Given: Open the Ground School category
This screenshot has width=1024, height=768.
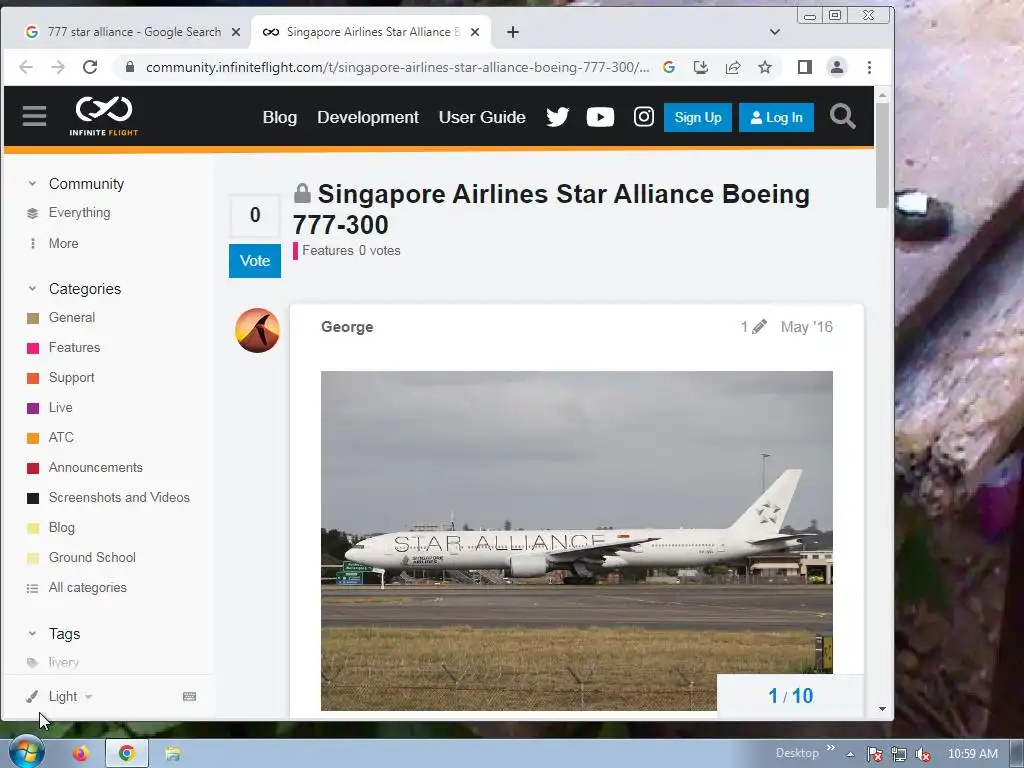Looking at the screenshot, I should [92, 558].
